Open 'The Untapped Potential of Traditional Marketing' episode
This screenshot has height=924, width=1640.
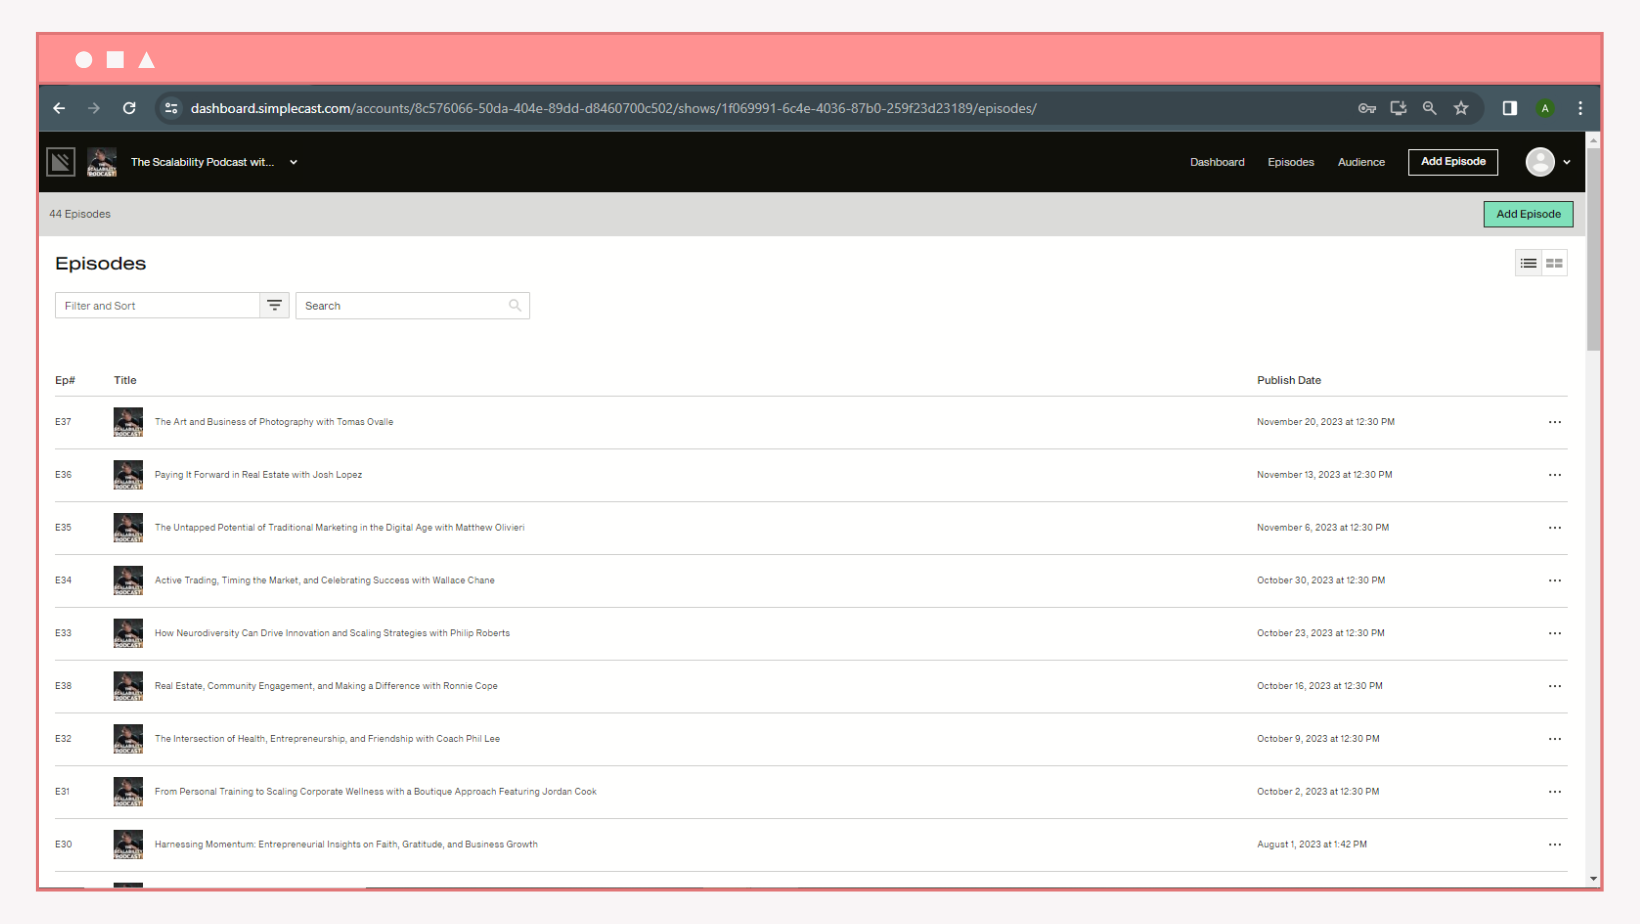point(339,528)
